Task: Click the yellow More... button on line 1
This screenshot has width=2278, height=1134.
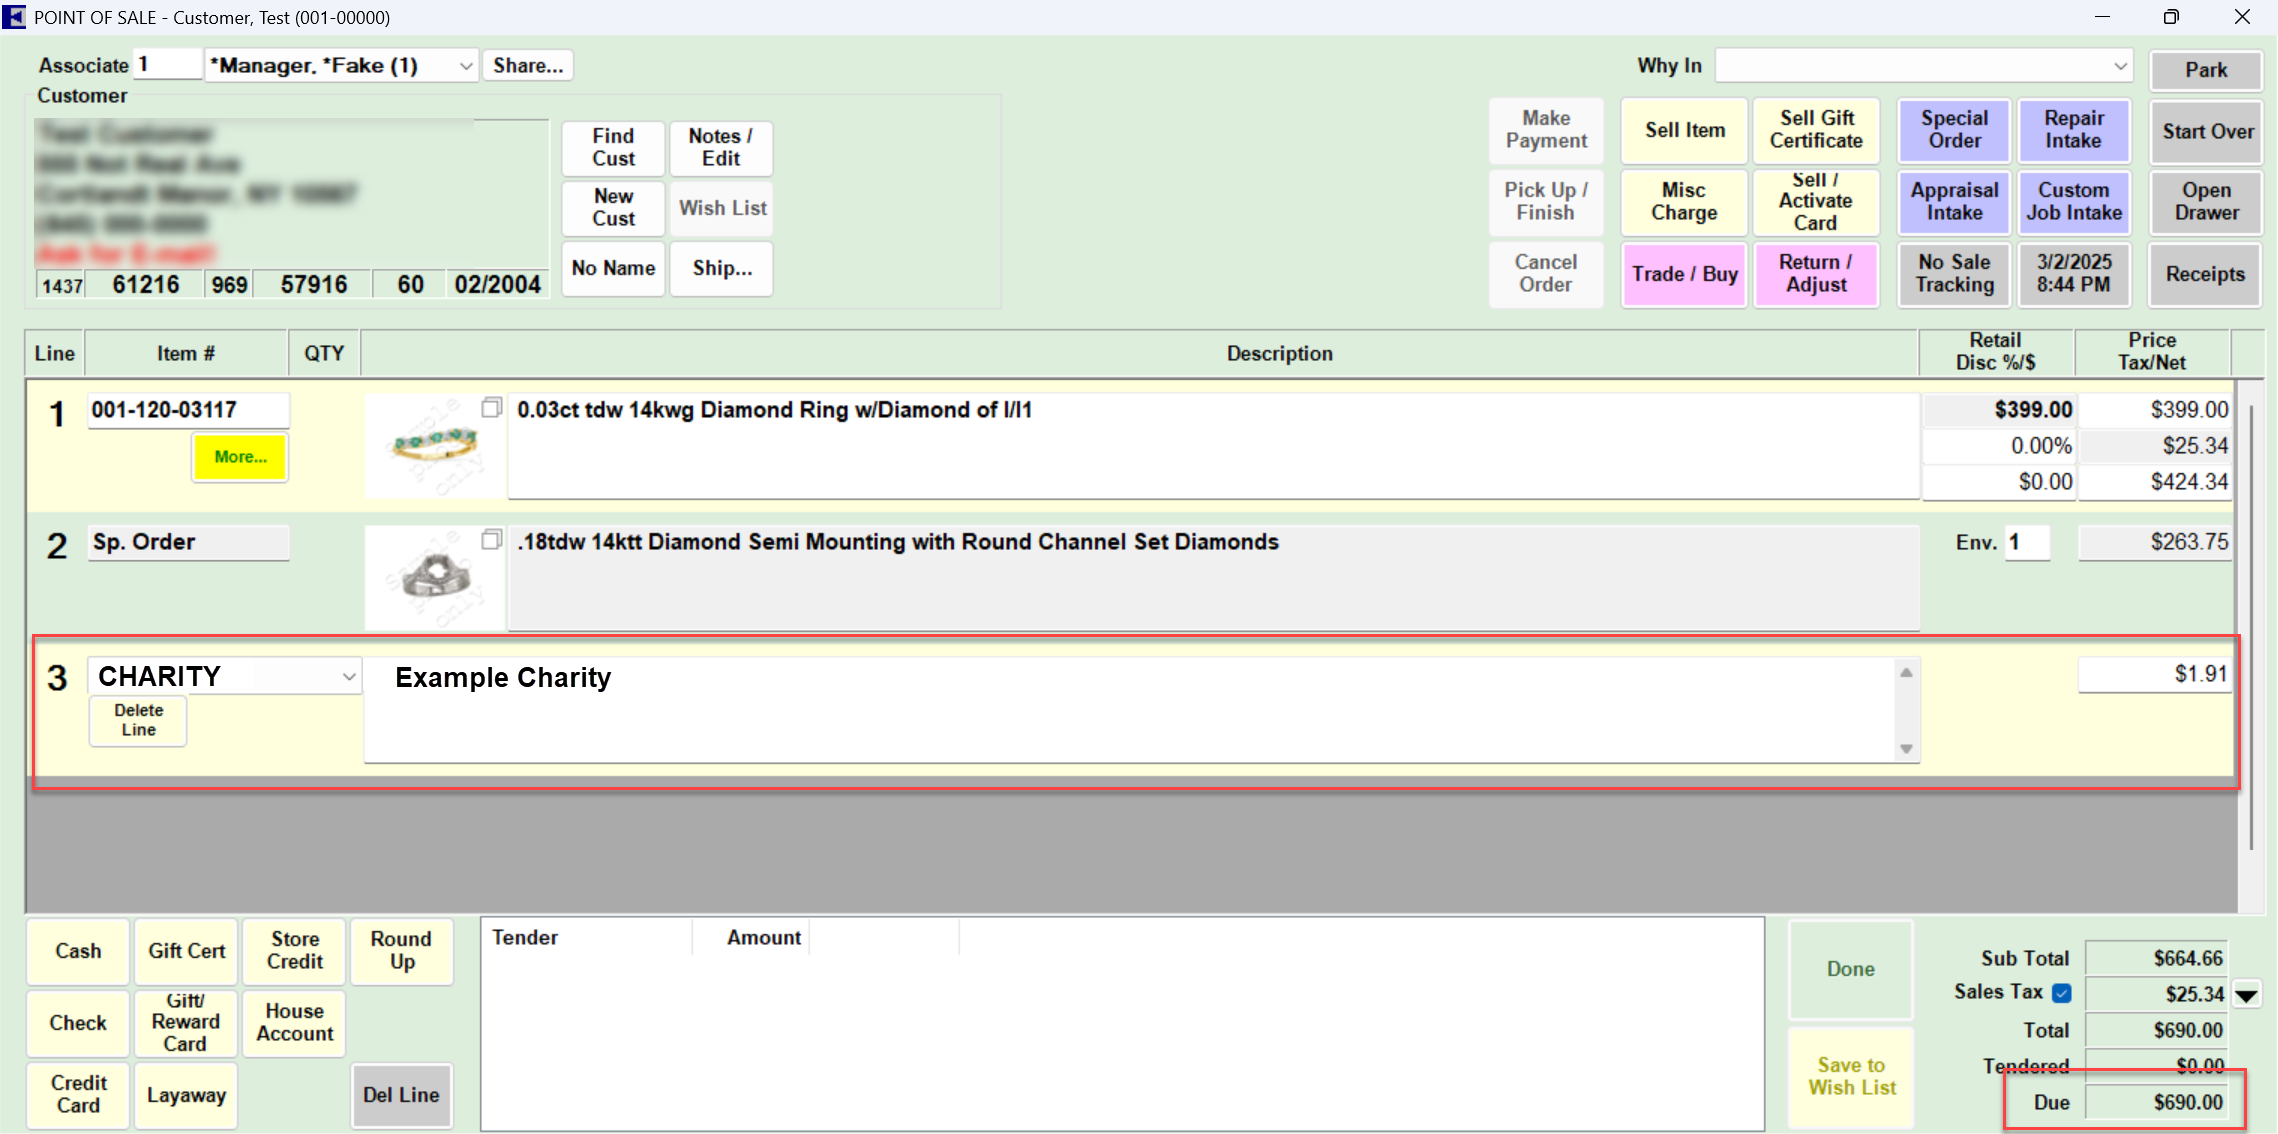Action: point(240,457)
